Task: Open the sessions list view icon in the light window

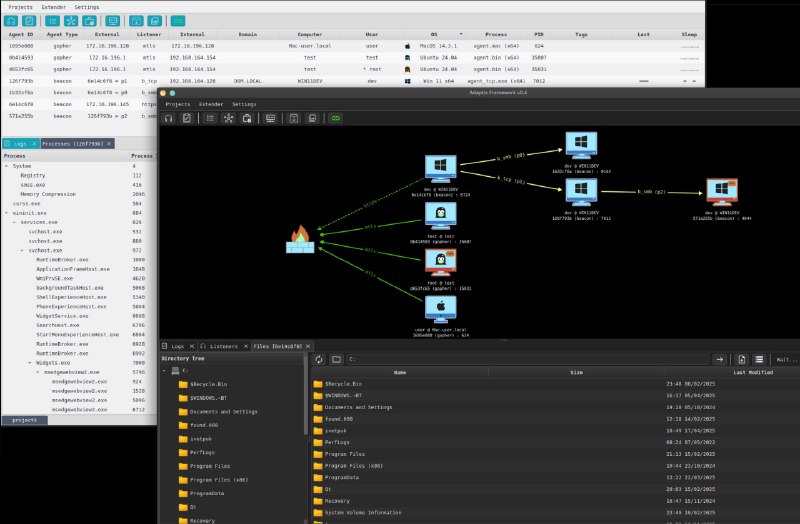Action: tap(52, 21)
